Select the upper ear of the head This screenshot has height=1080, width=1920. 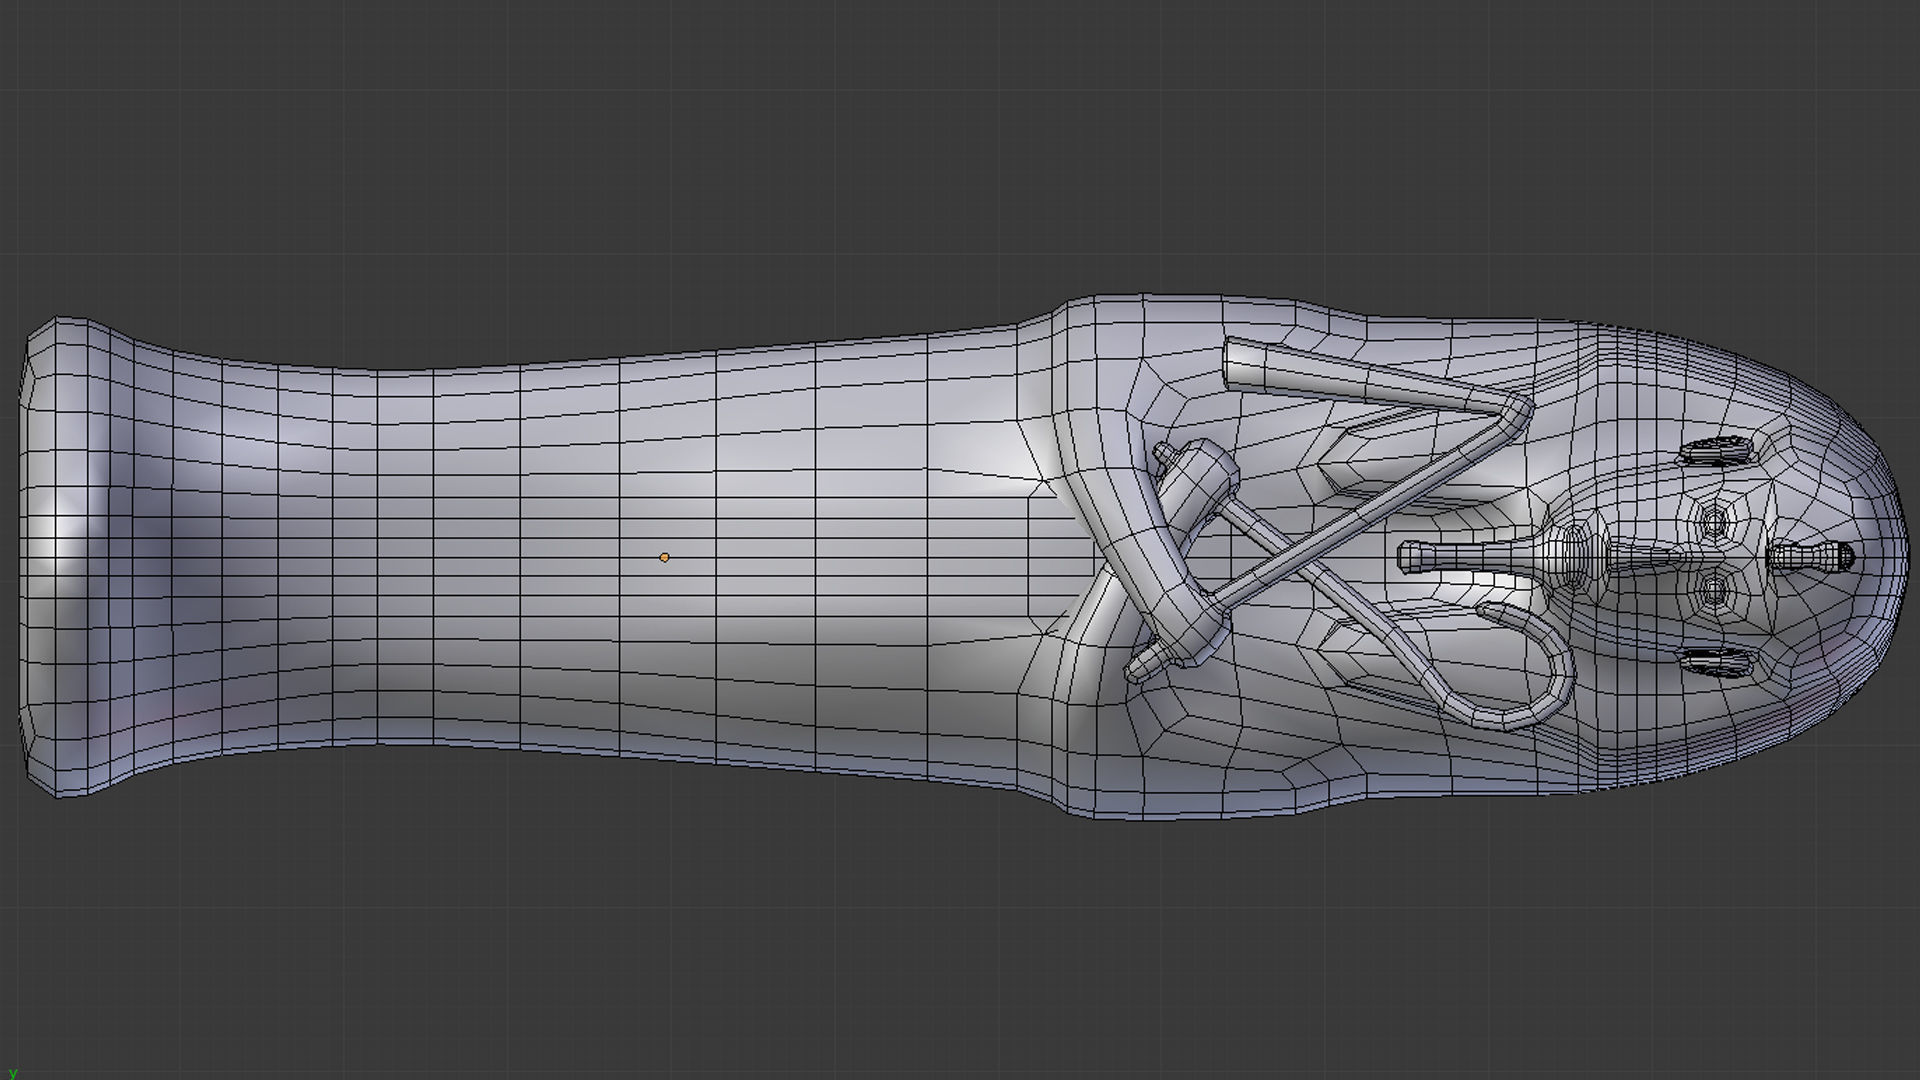(1719, 451)
